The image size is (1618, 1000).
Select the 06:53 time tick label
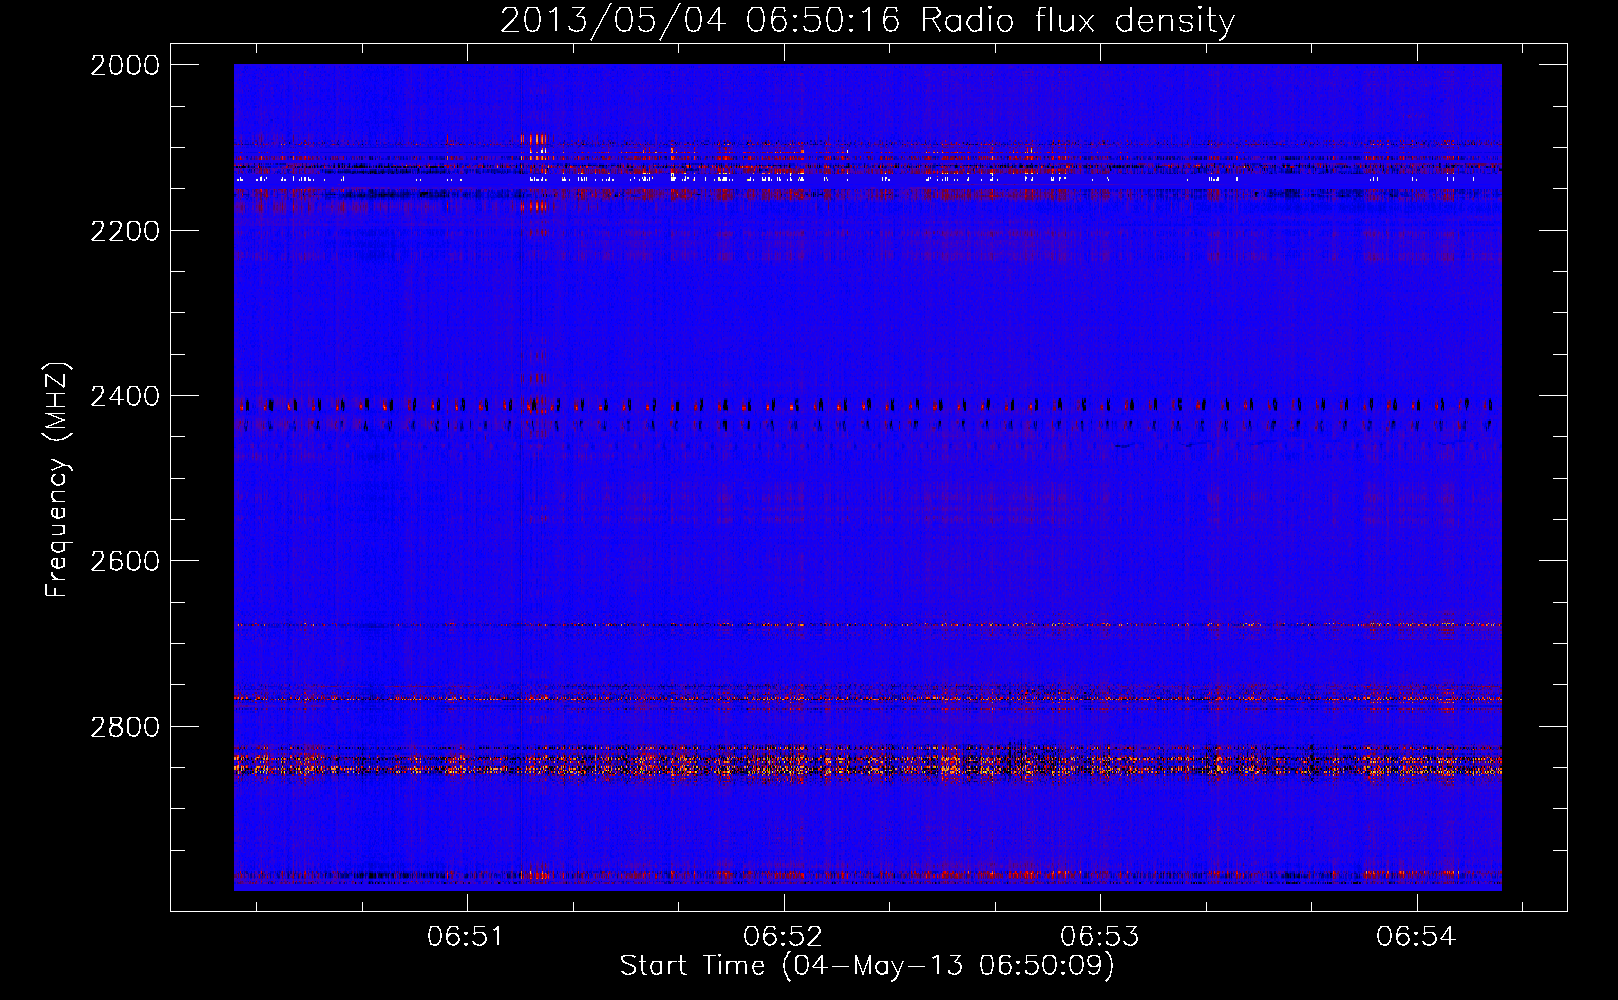(x=1099, y=937)
